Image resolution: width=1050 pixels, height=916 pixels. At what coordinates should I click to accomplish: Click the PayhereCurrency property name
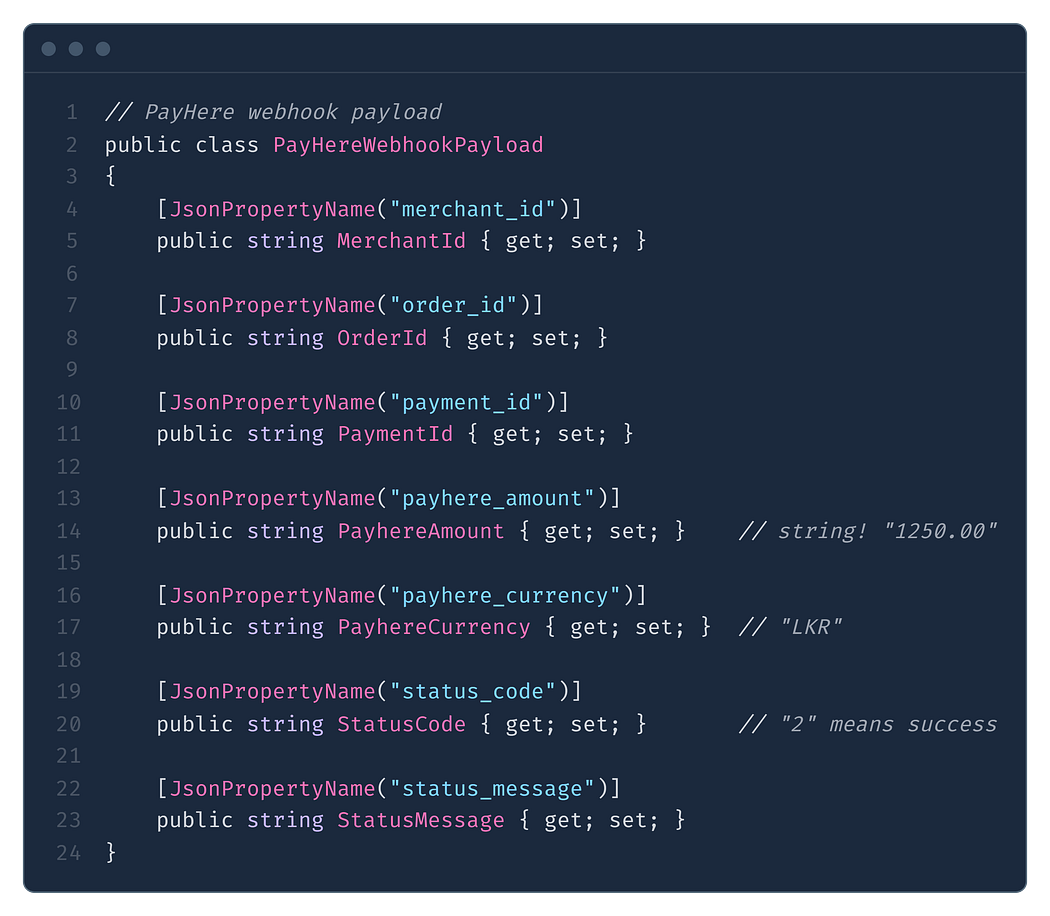point(433,627)
